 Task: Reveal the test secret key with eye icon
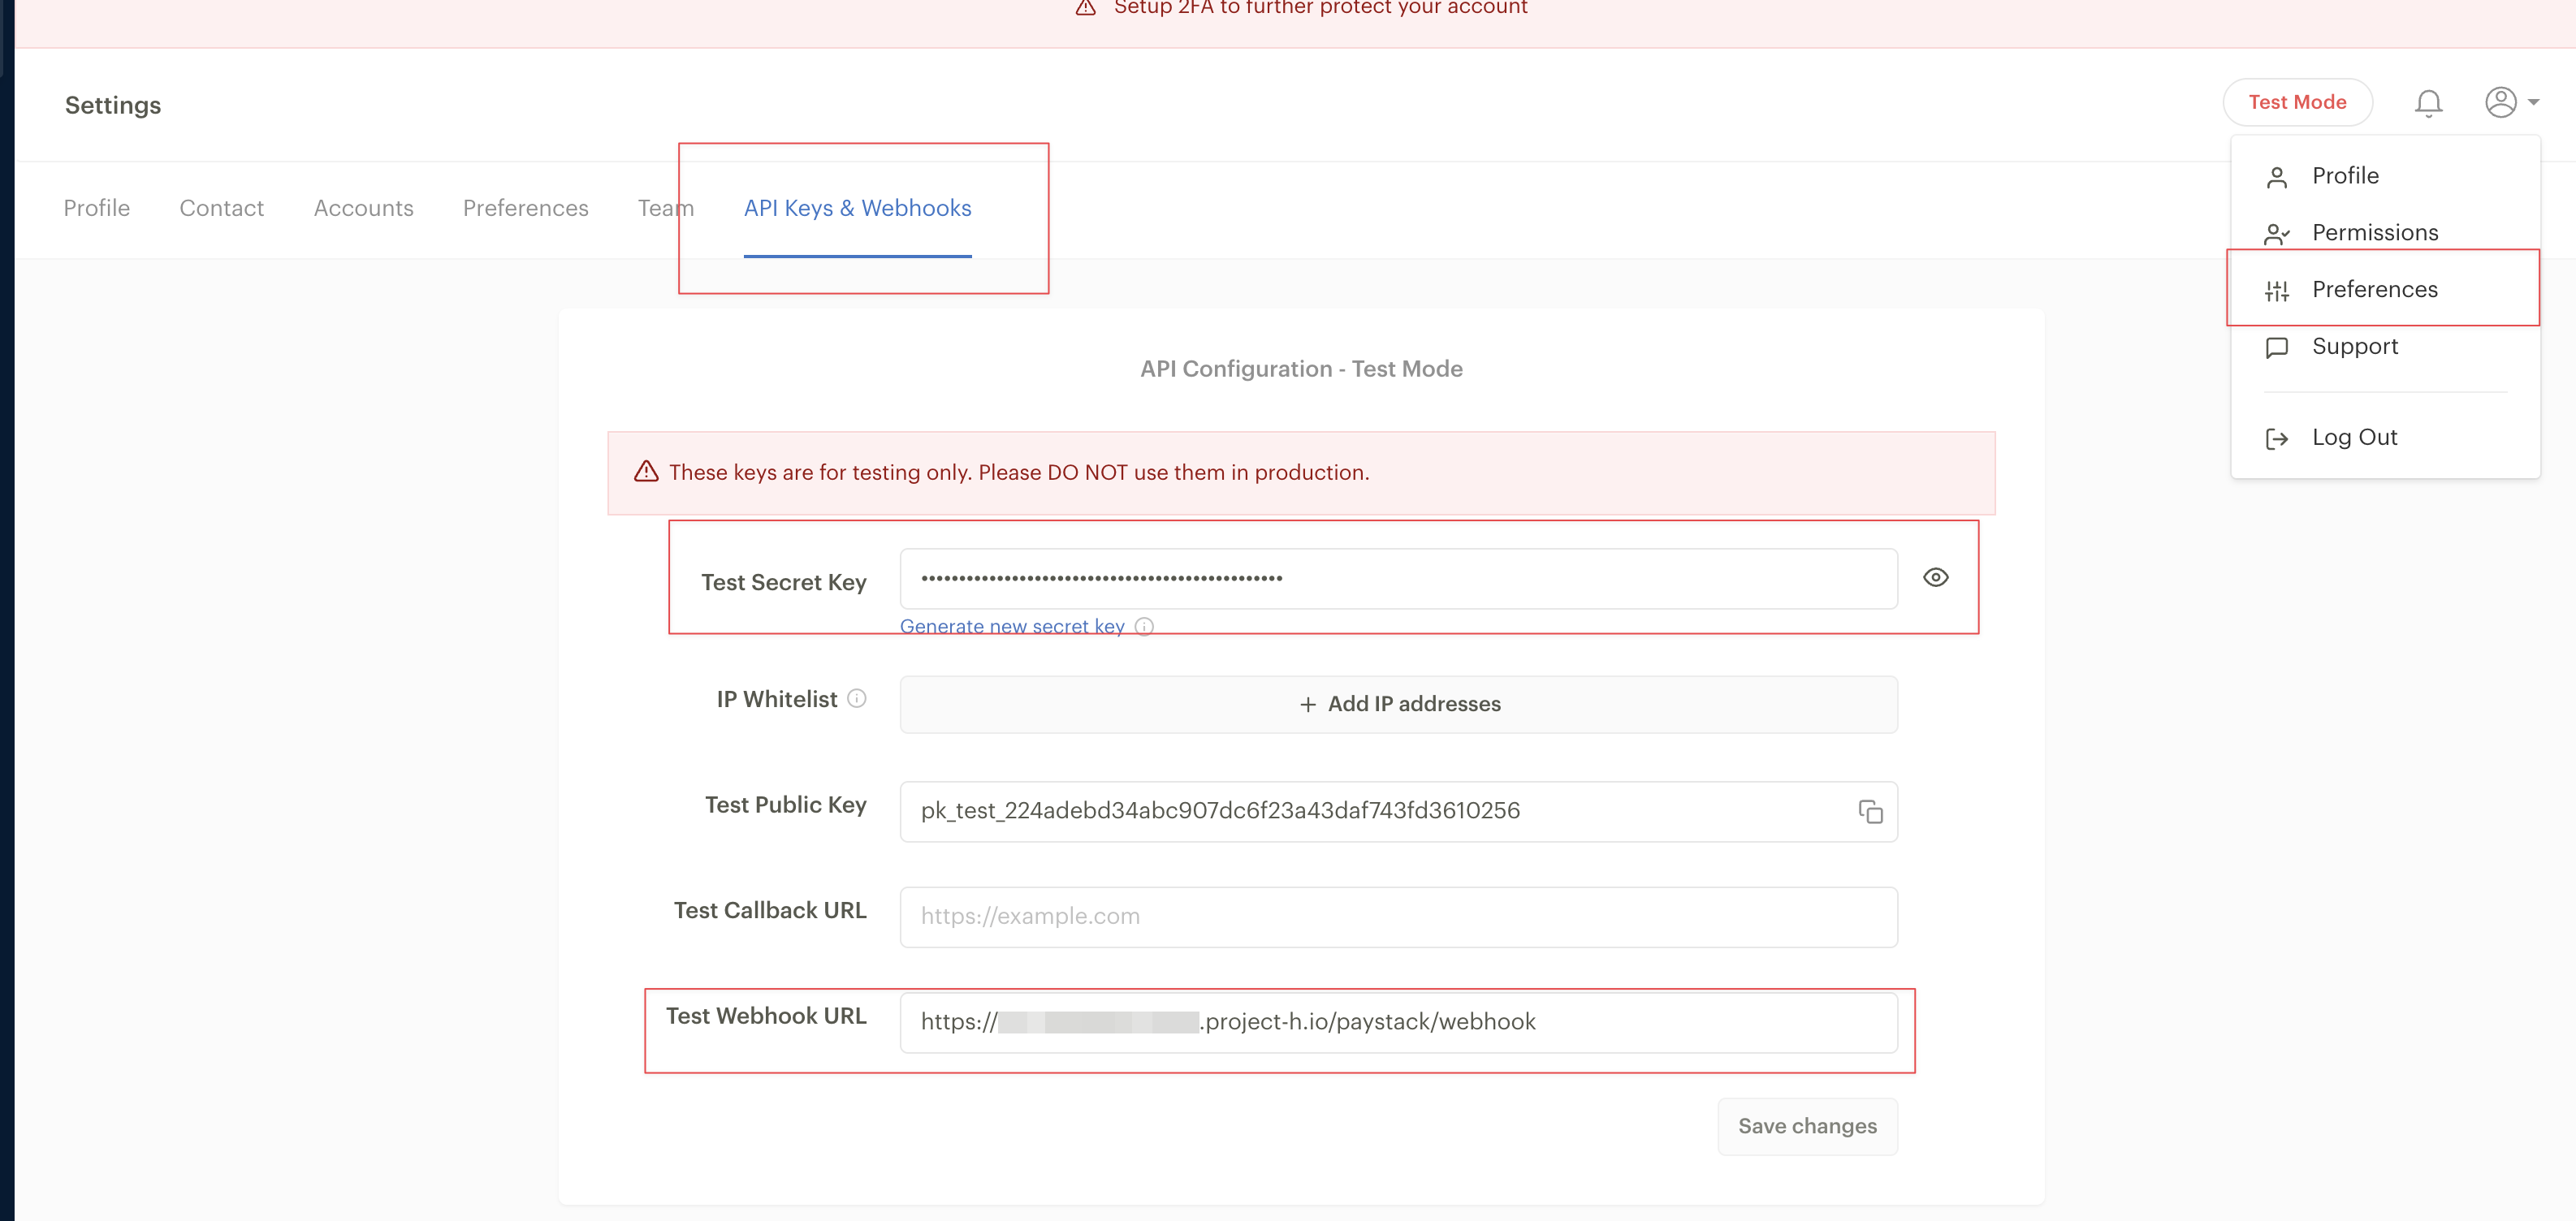click(1935, 578)
